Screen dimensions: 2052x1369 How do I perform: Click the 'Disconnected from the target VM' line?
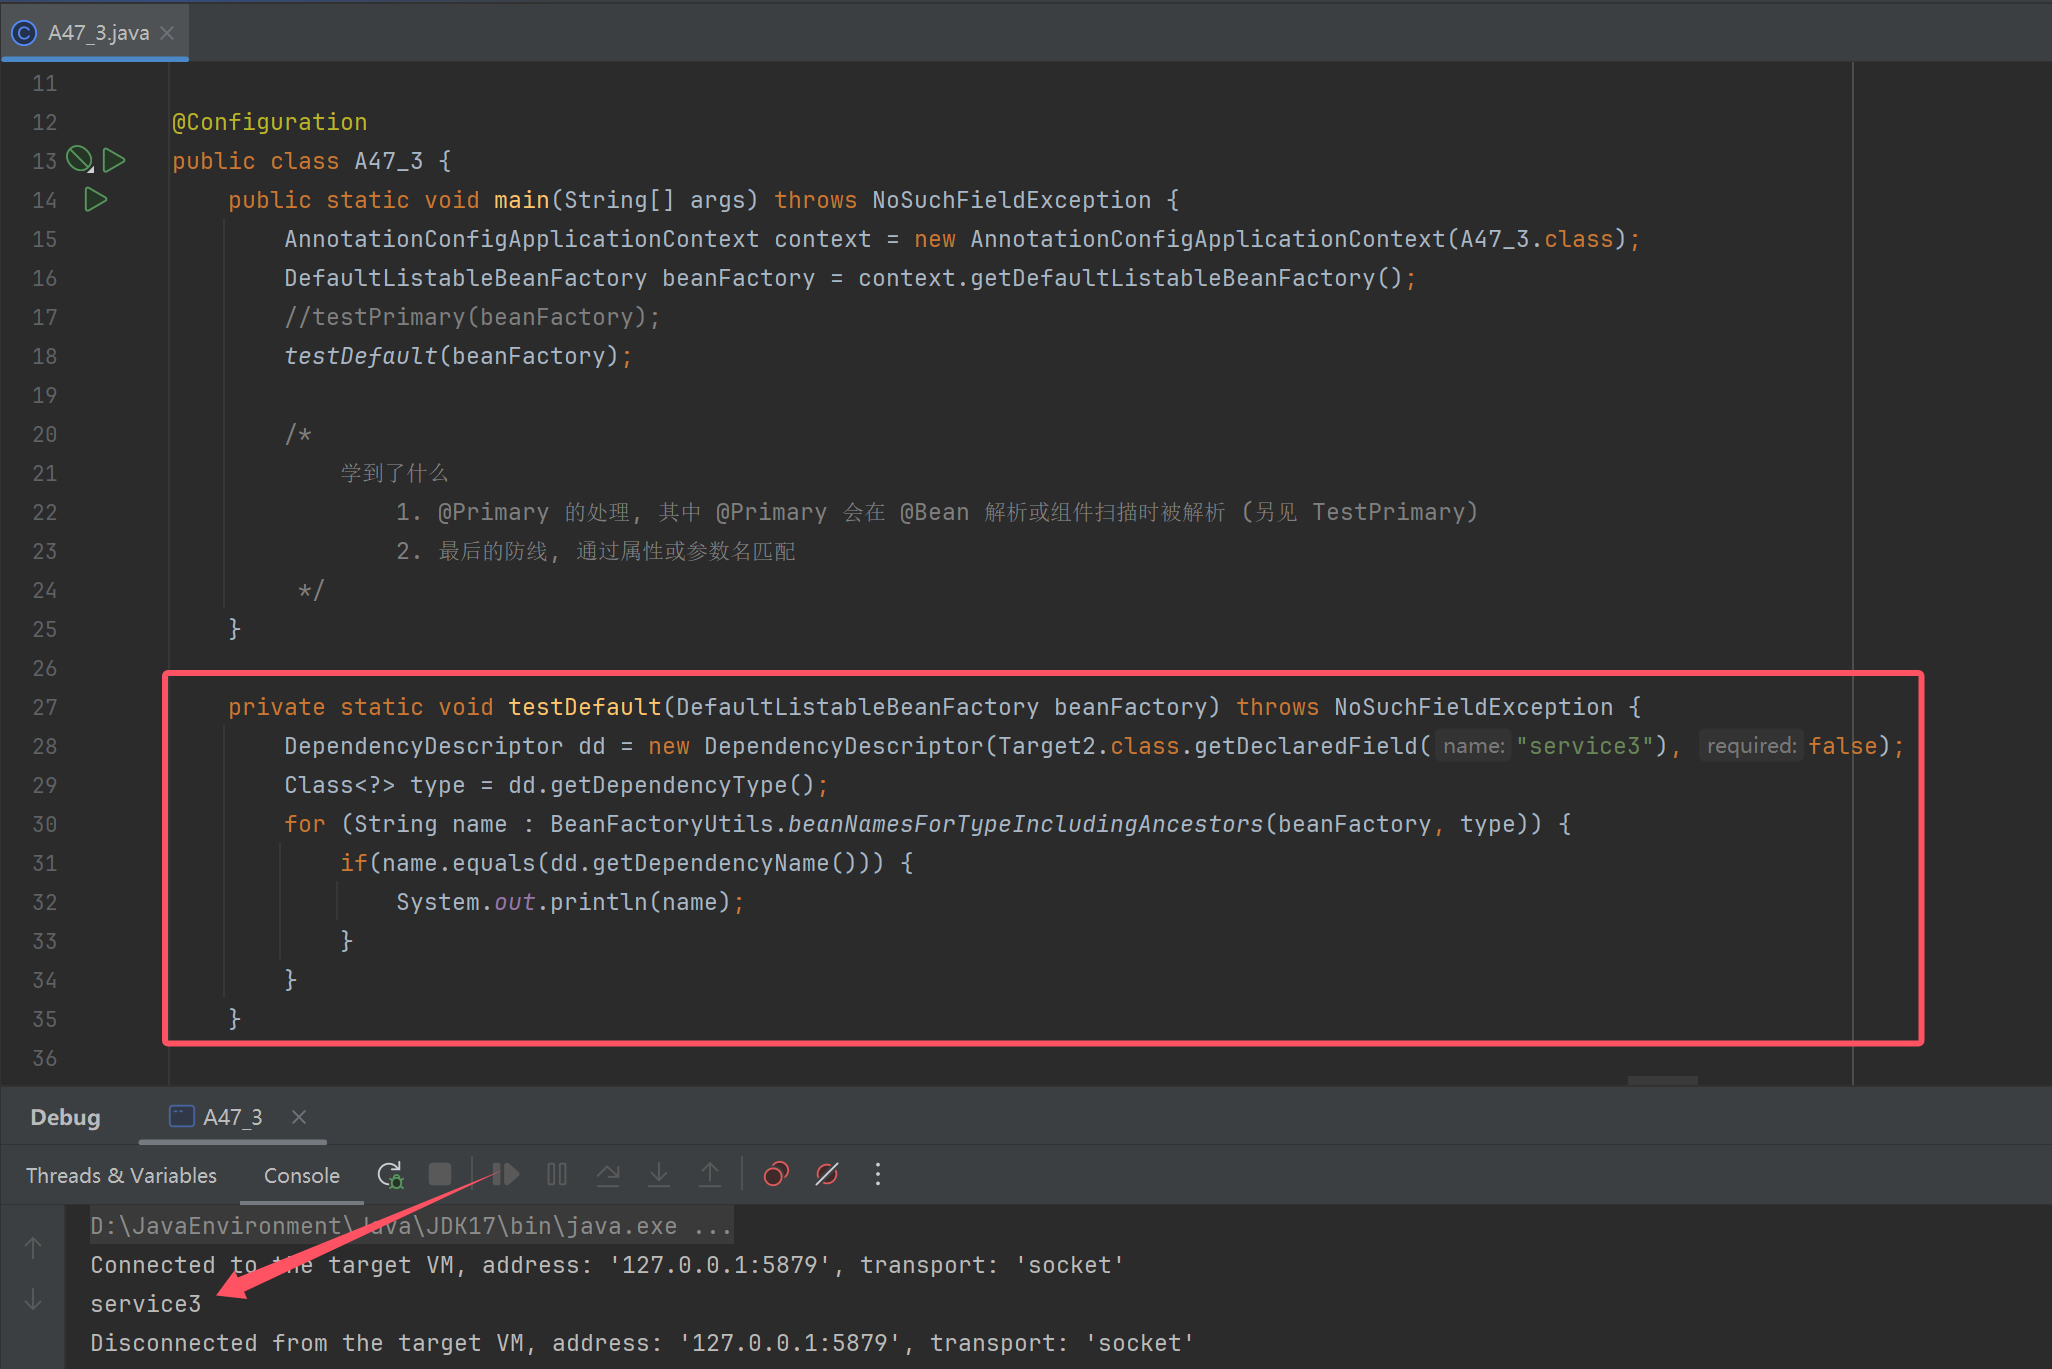click(642, 1343)
